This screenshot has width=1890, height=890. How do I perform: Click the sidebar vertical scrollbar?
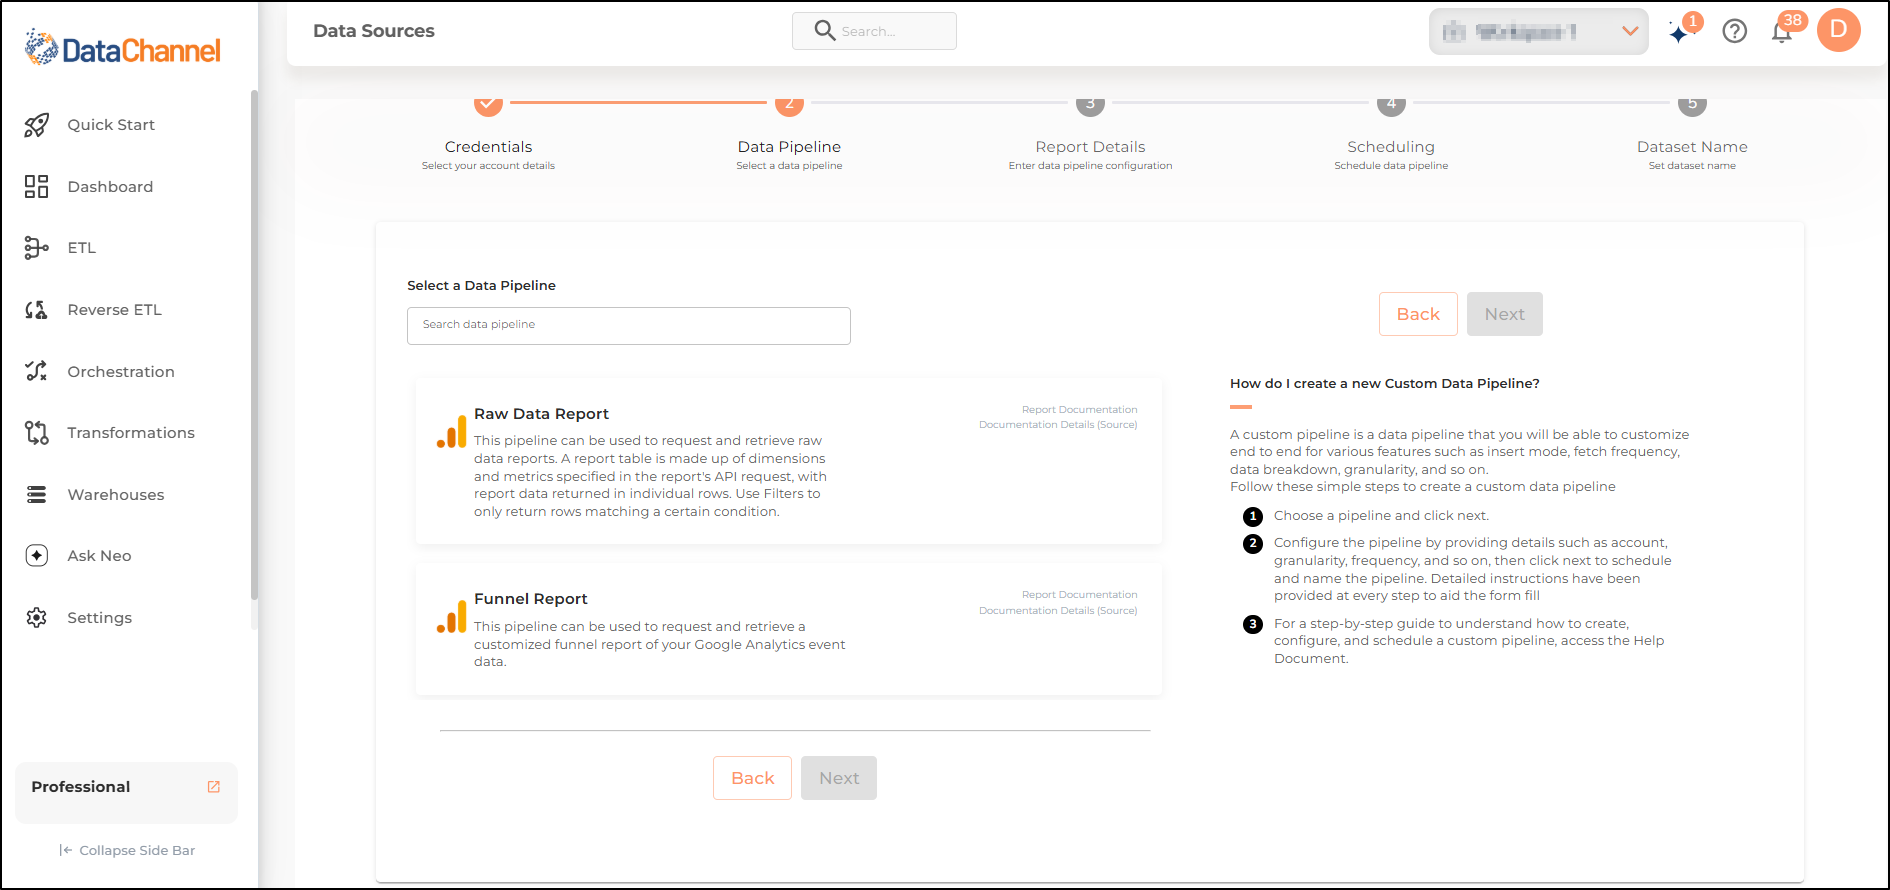point(254,345)
